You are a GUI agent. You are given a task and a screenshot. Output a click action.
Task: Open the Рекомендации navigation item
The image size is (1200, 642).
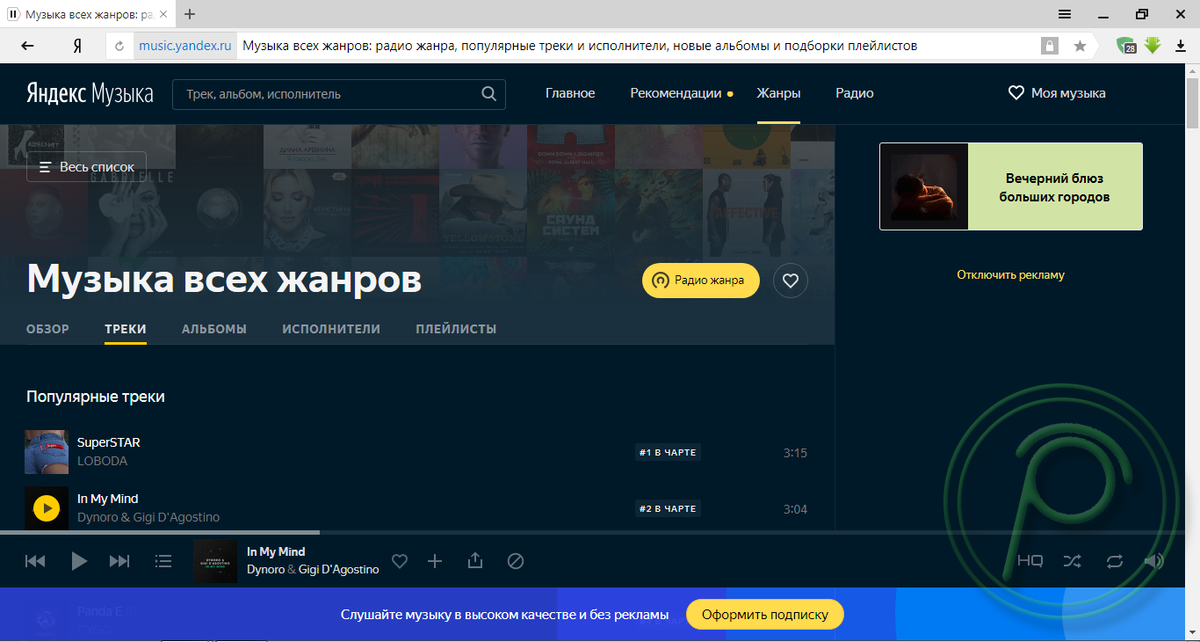pos(676,93)
